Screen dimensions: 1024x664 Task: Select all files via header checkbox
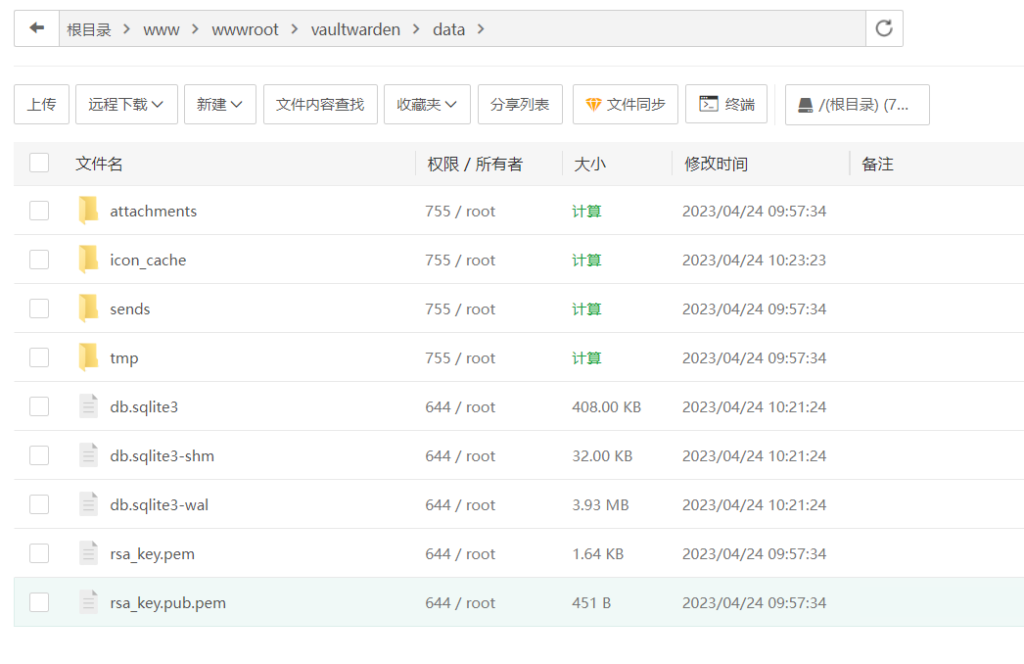(39, 163)
